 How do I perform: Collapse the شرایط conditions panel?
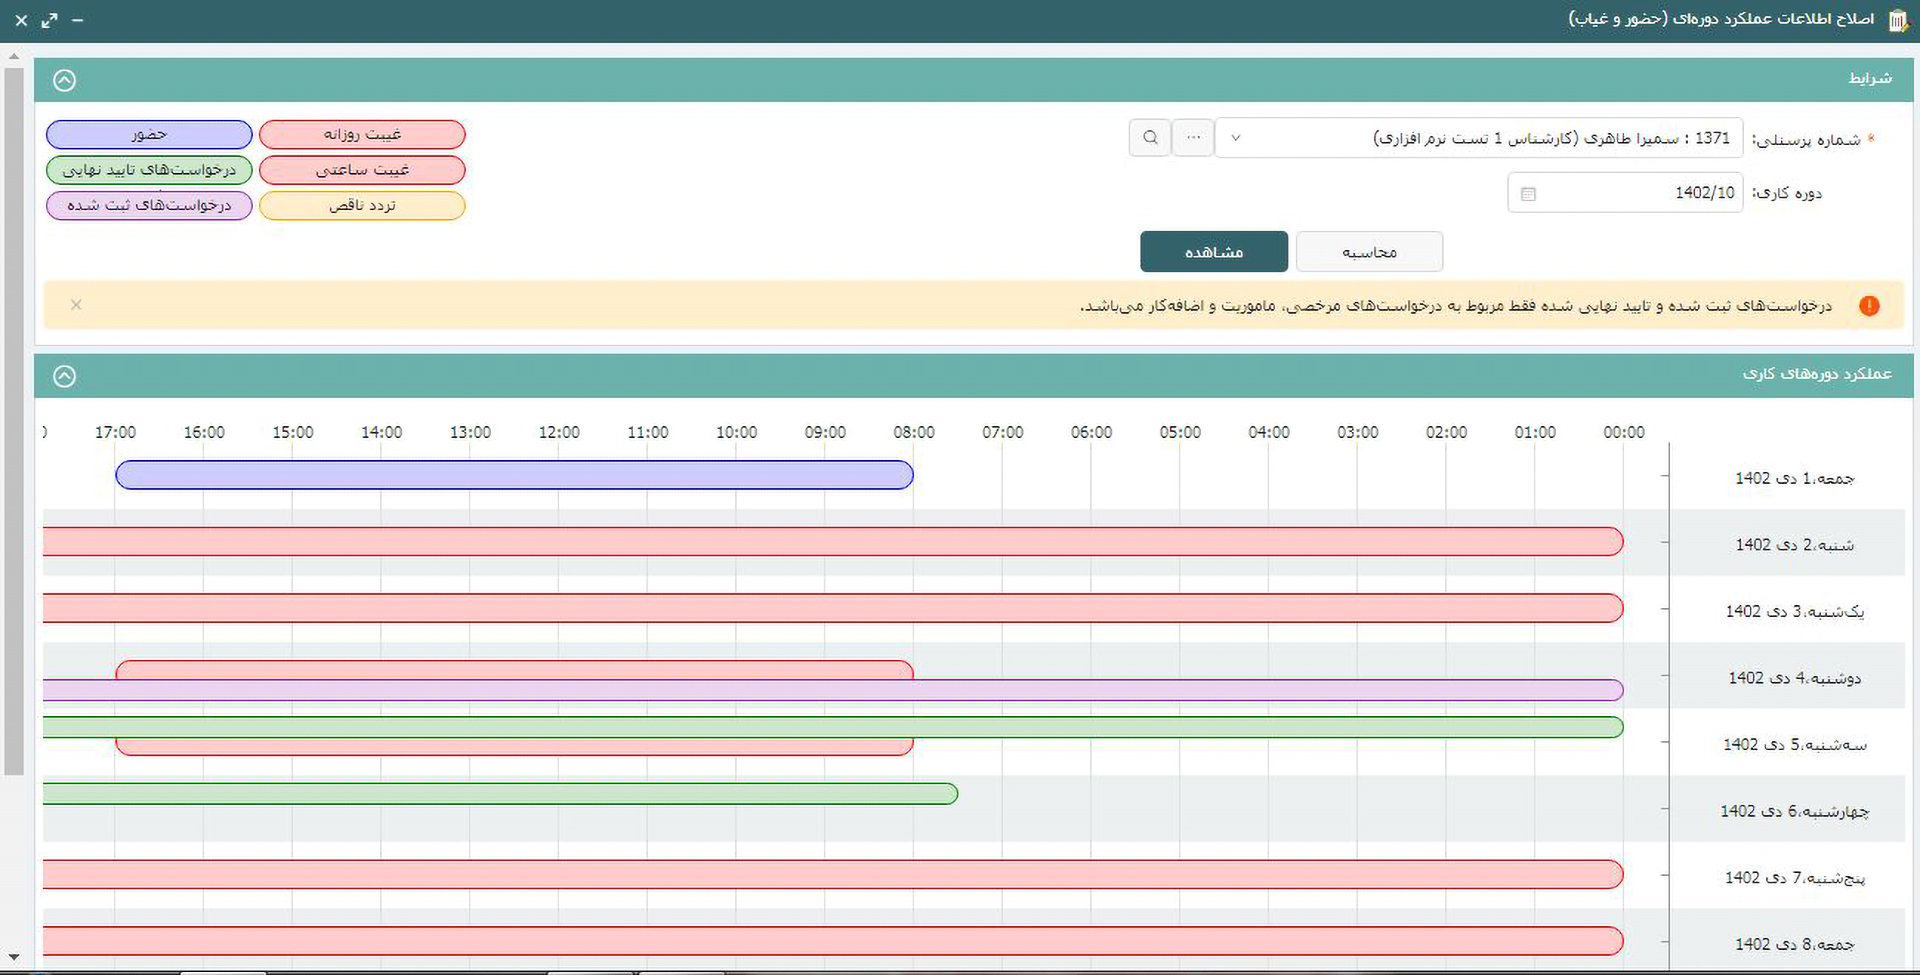pos(64,80)
